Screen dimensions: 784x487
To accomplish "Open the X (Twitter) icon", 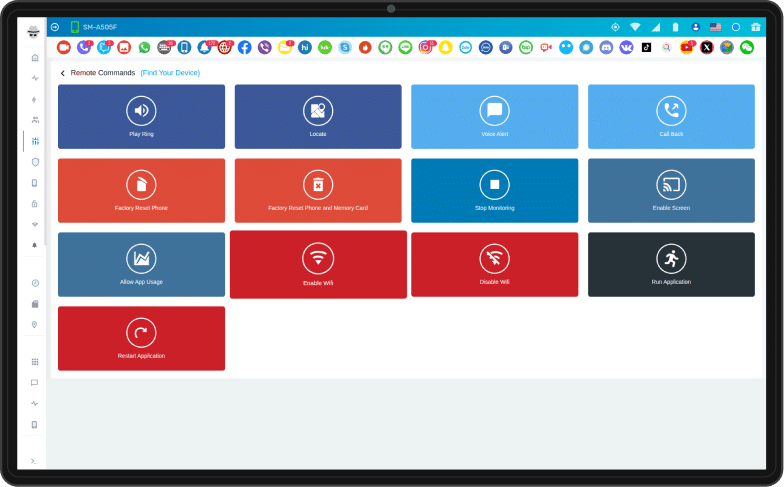I will tap(706, 48).
